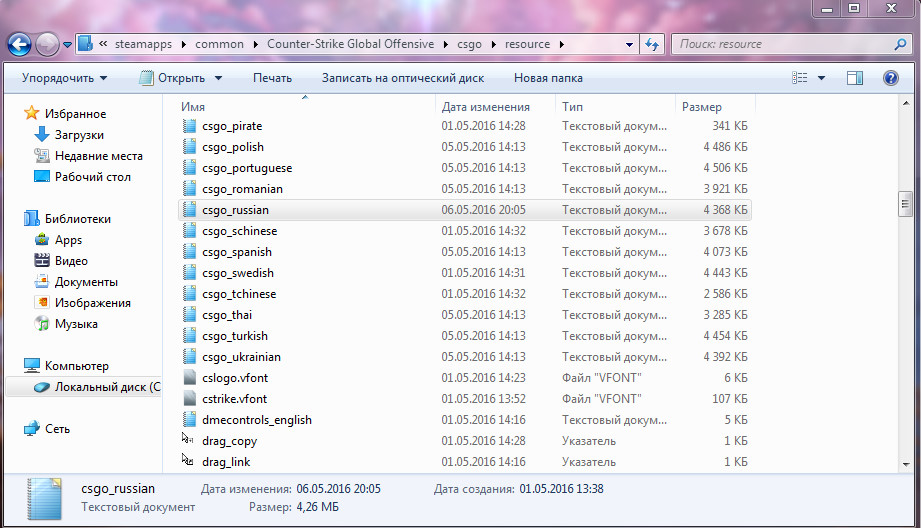Viewport: 921px width, 528px height.
Task: Select csgo in the address path
Action: pyautogui.click(x=469, y=44)
